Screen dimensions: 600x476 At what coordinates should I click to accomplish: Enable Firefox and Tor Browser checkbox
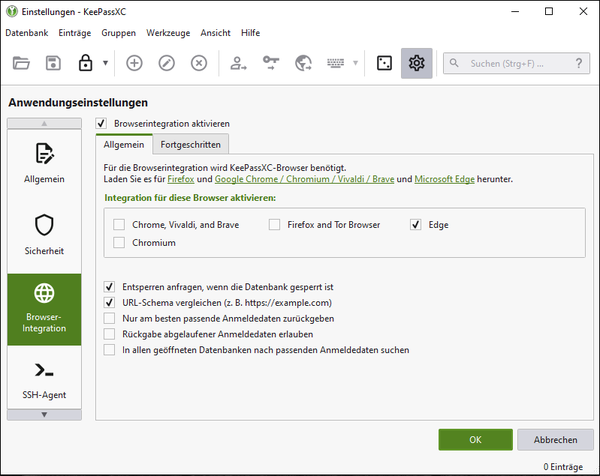coord(274,225)
